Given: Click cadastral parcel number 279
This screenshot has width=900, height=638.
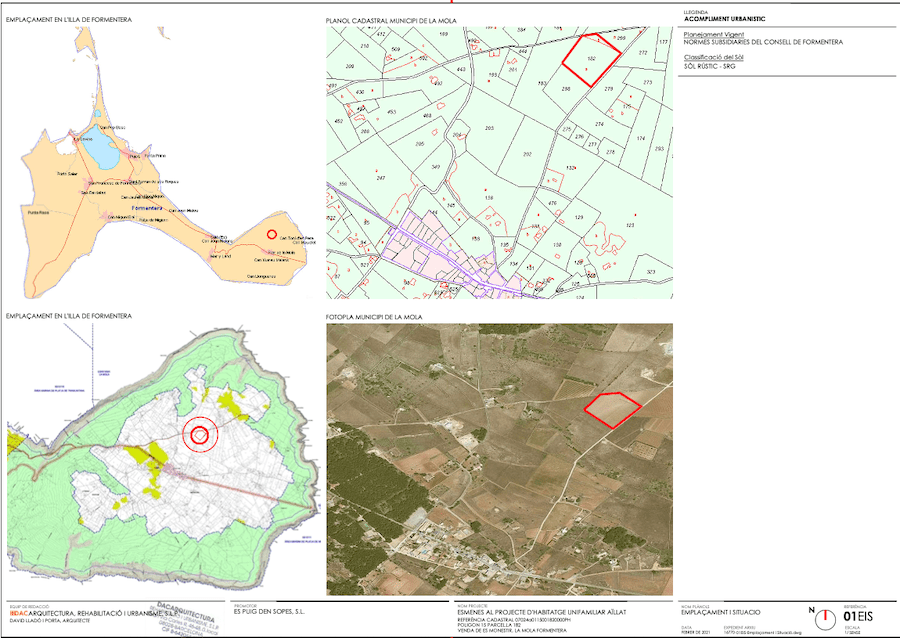Looking at the screenshot, I should [608, 88].
